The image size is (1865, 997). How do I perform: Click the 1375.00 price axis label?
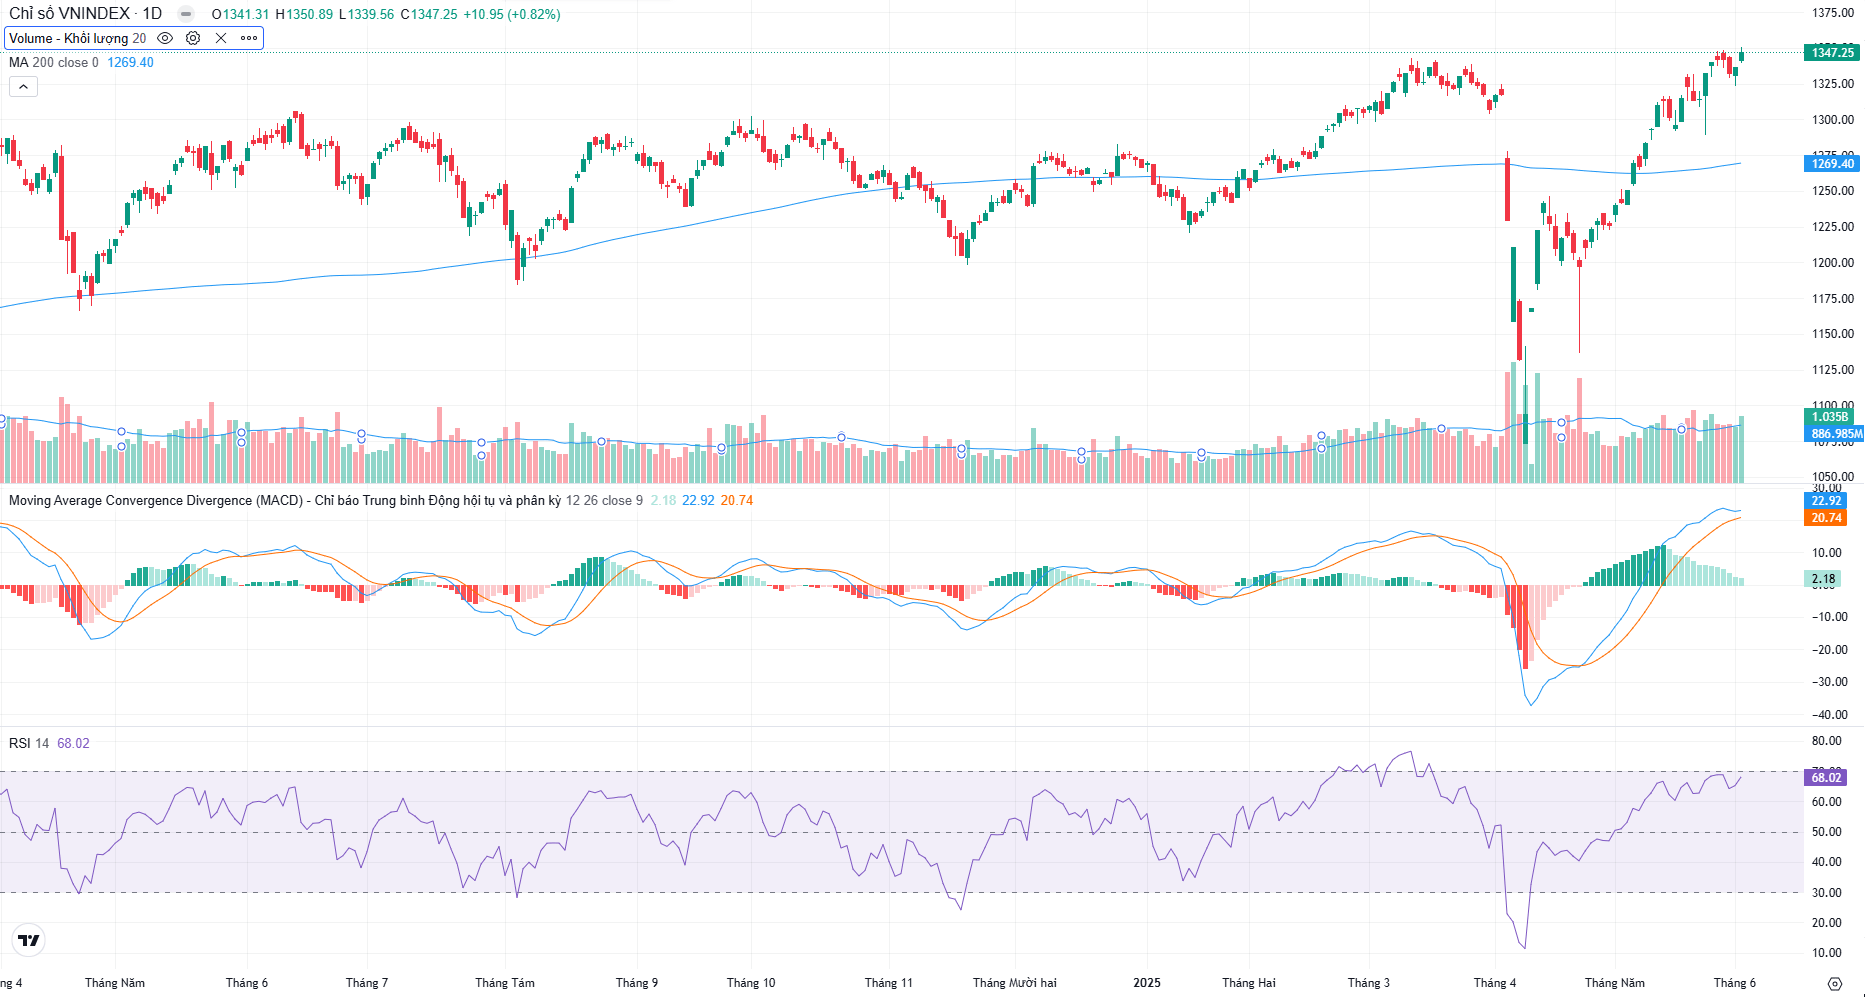[x=1833, y=13]
